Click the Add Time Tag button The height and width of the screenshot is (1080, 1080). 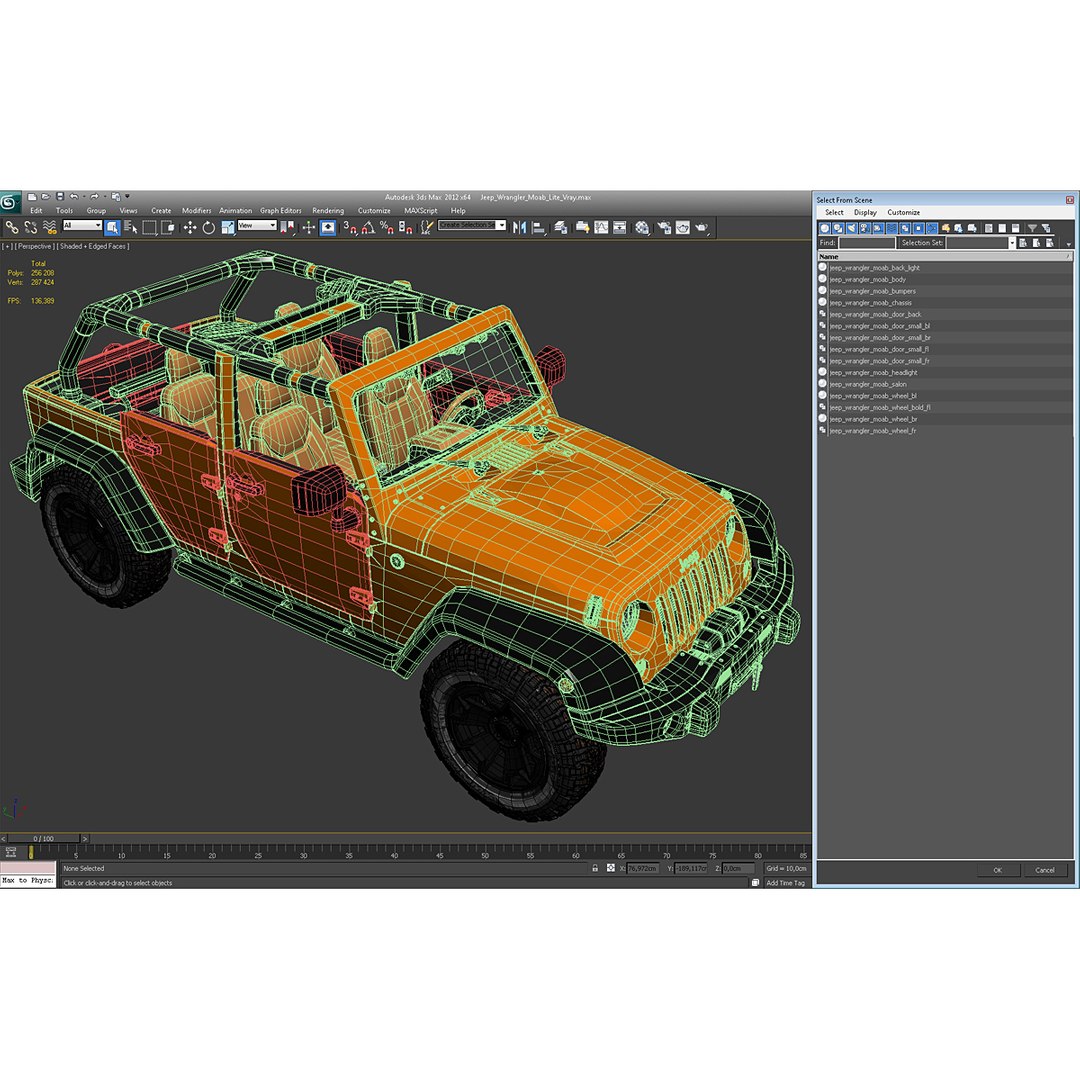pos(785,882)
